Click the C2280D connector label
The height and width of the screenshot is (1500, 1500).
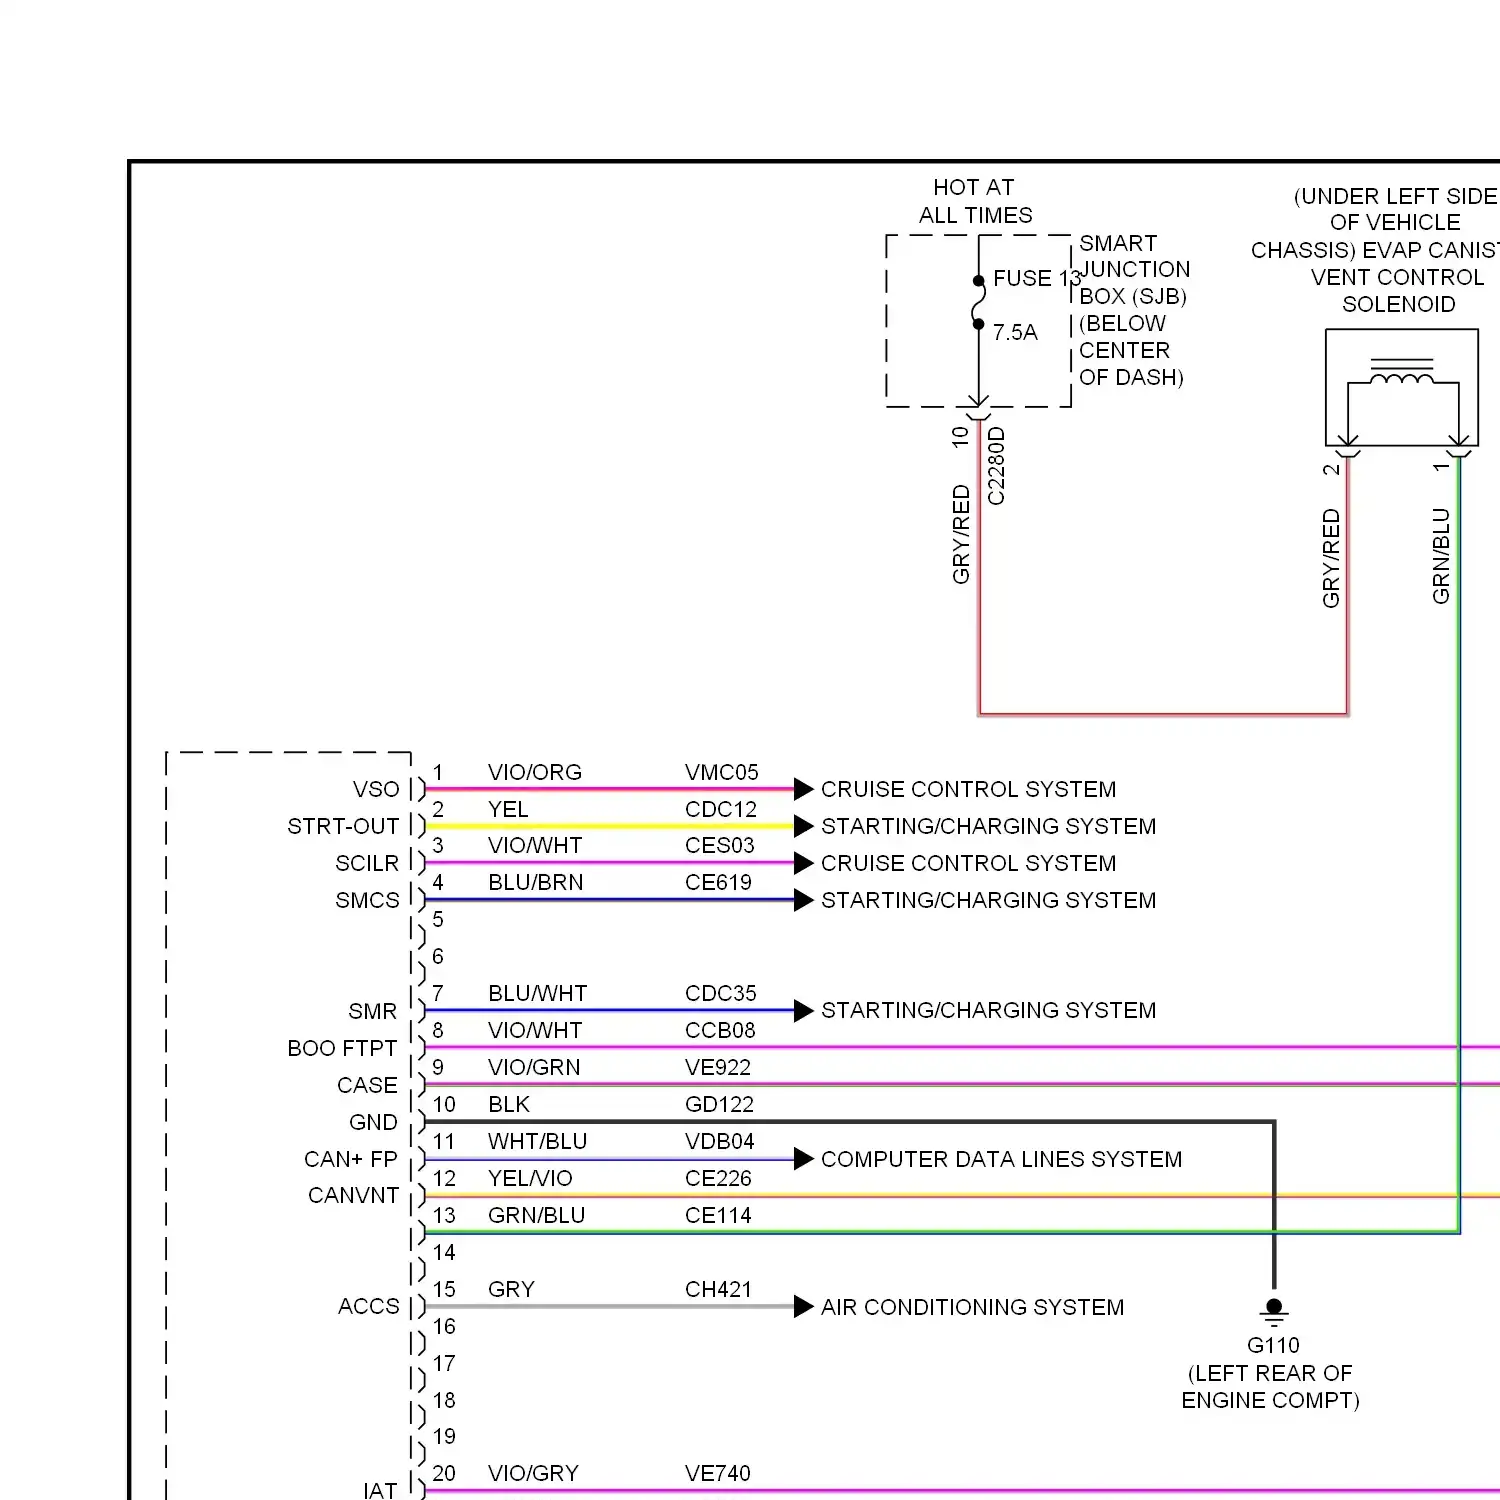point(996,466)
